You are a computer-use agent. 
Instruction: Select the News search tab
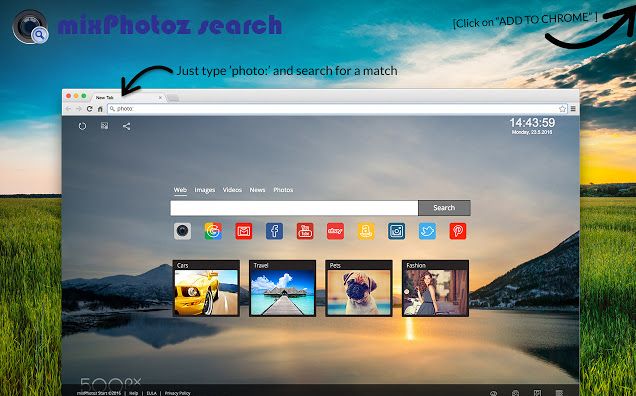click(x=257, y=190)
